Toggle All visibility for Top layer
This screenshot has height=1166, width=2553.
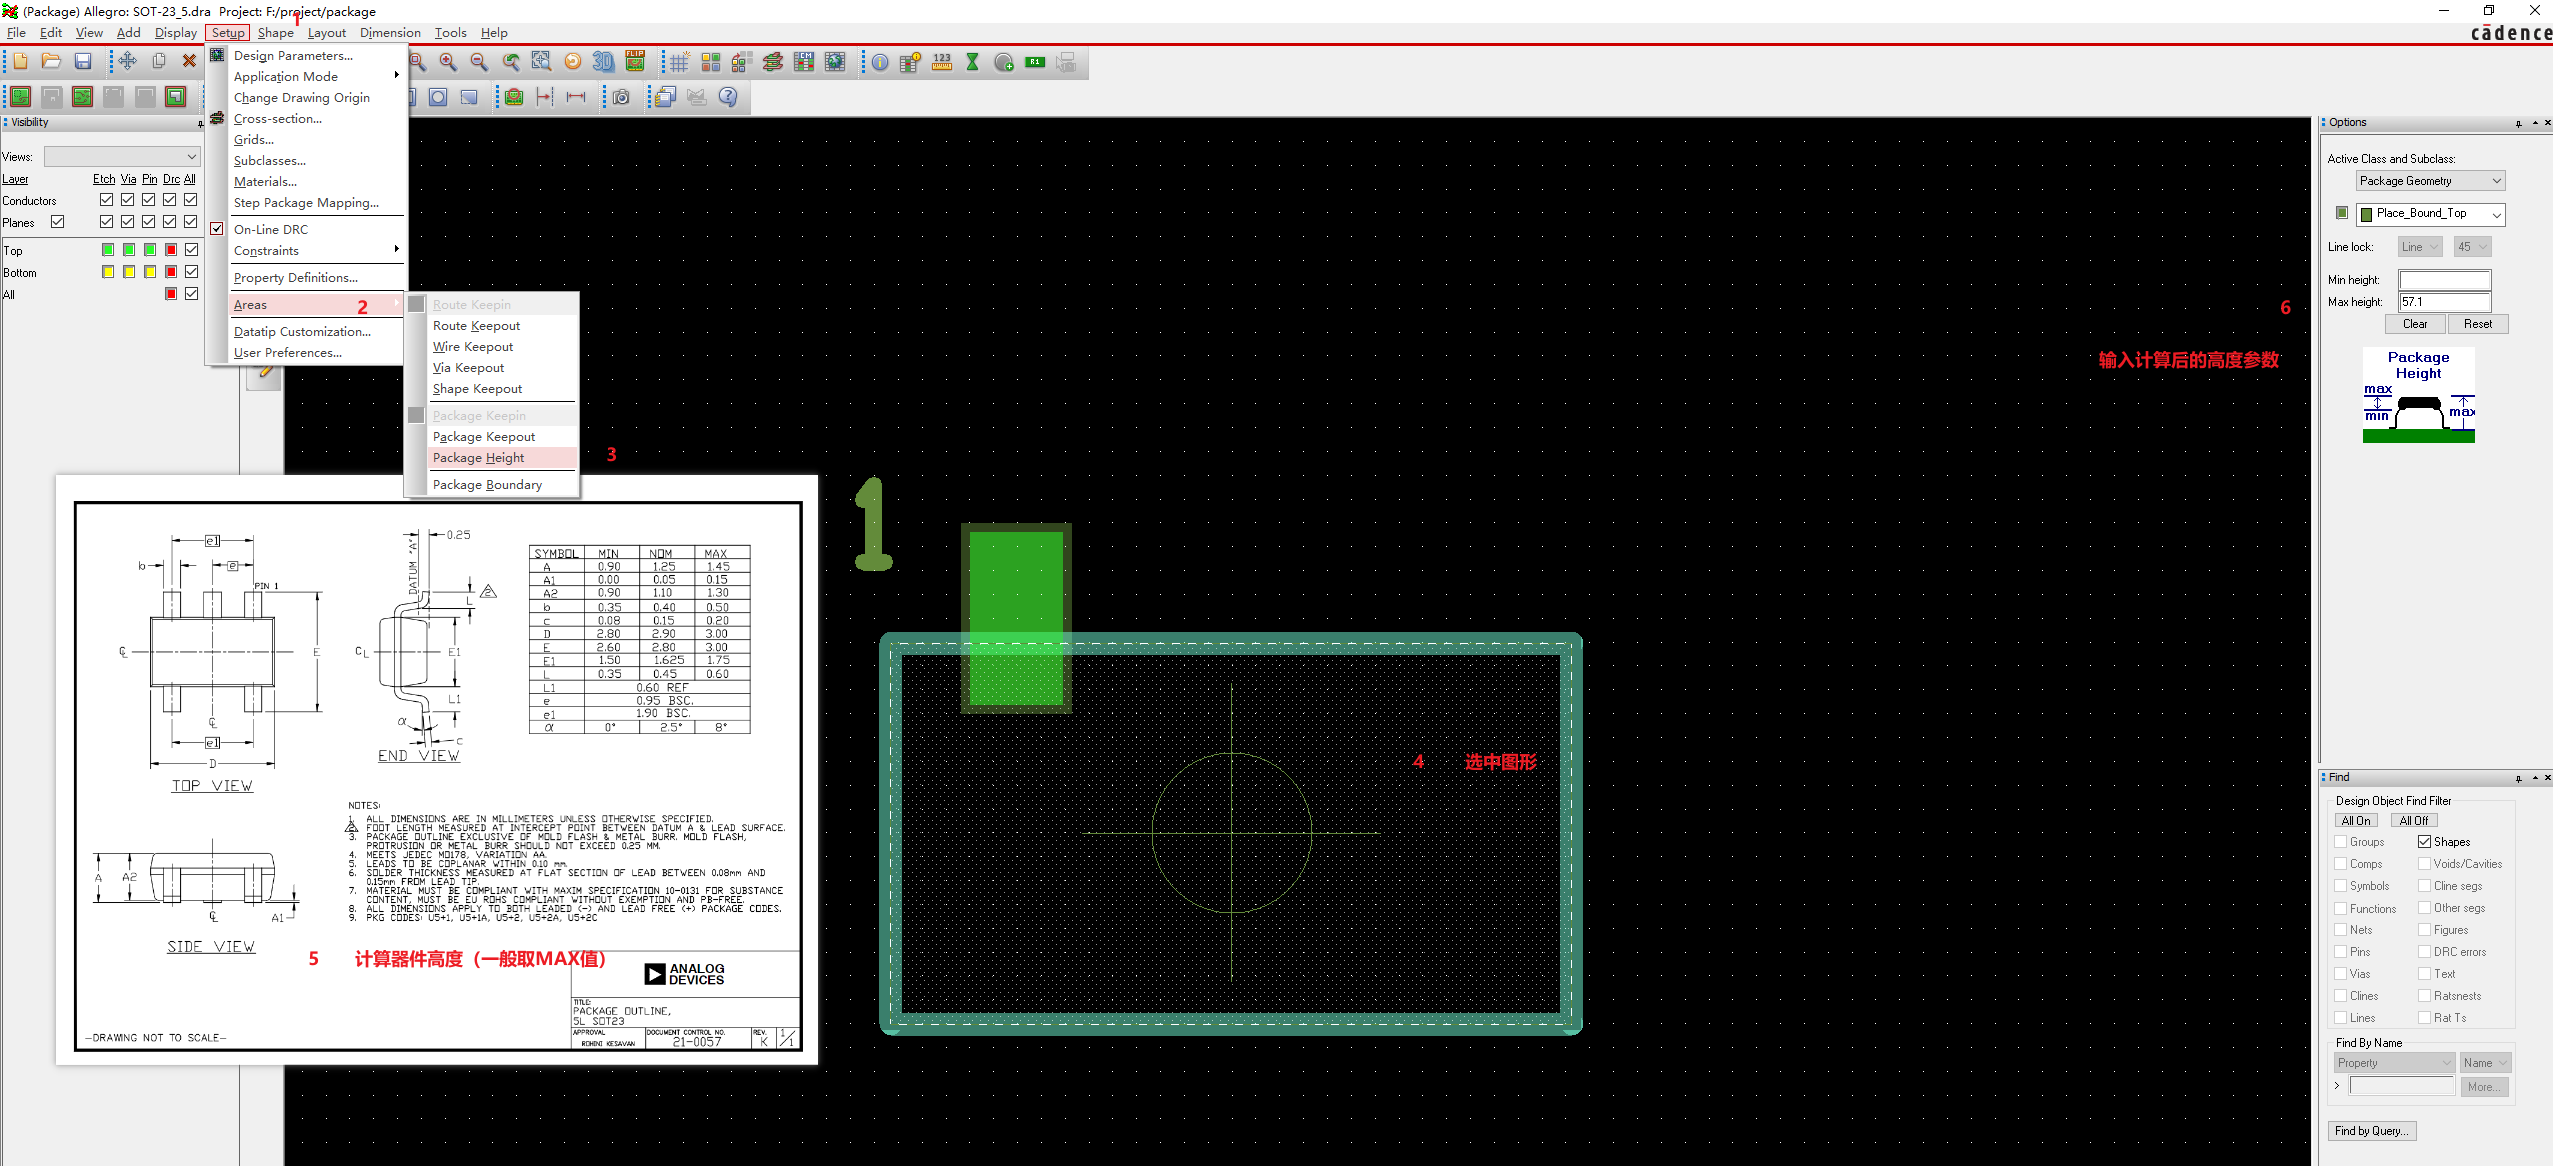click(192, 250)
